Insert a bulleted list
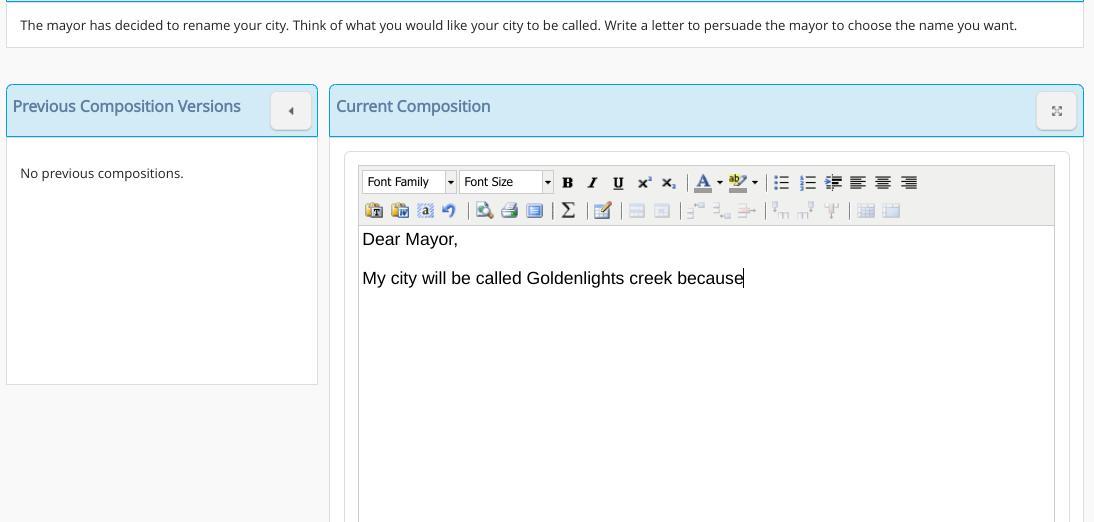Image resolution: width=1094 pixels, height=522 pixels. [782, 183]
